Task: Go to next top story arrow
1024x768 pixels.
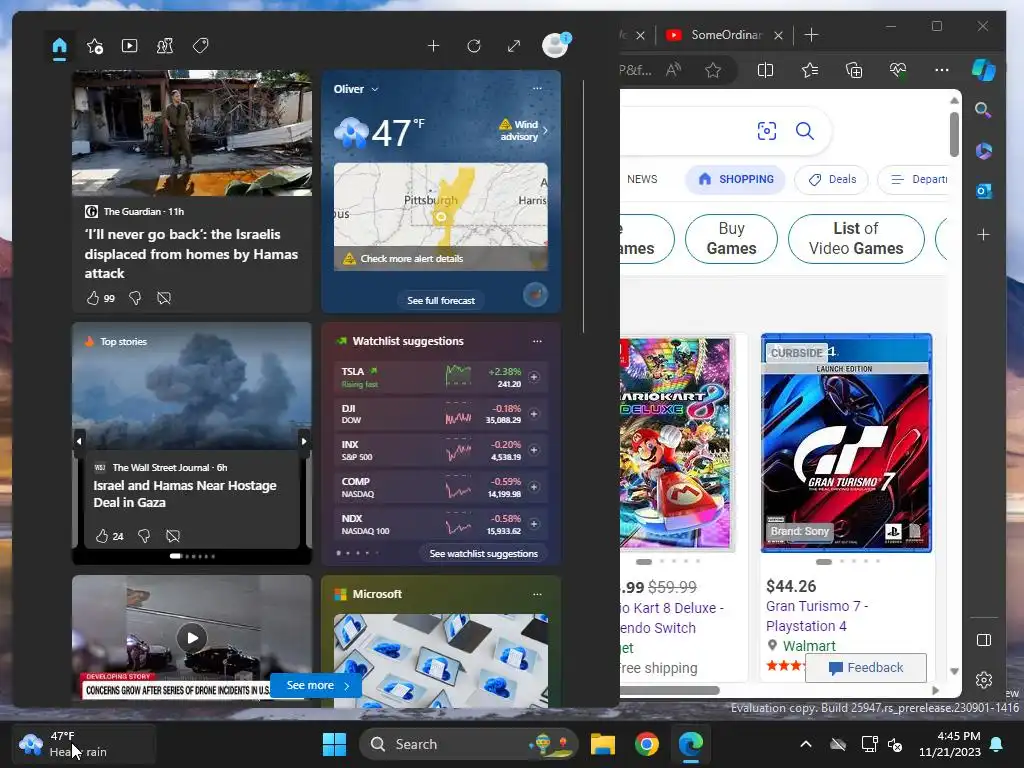Action: [304, 441]
